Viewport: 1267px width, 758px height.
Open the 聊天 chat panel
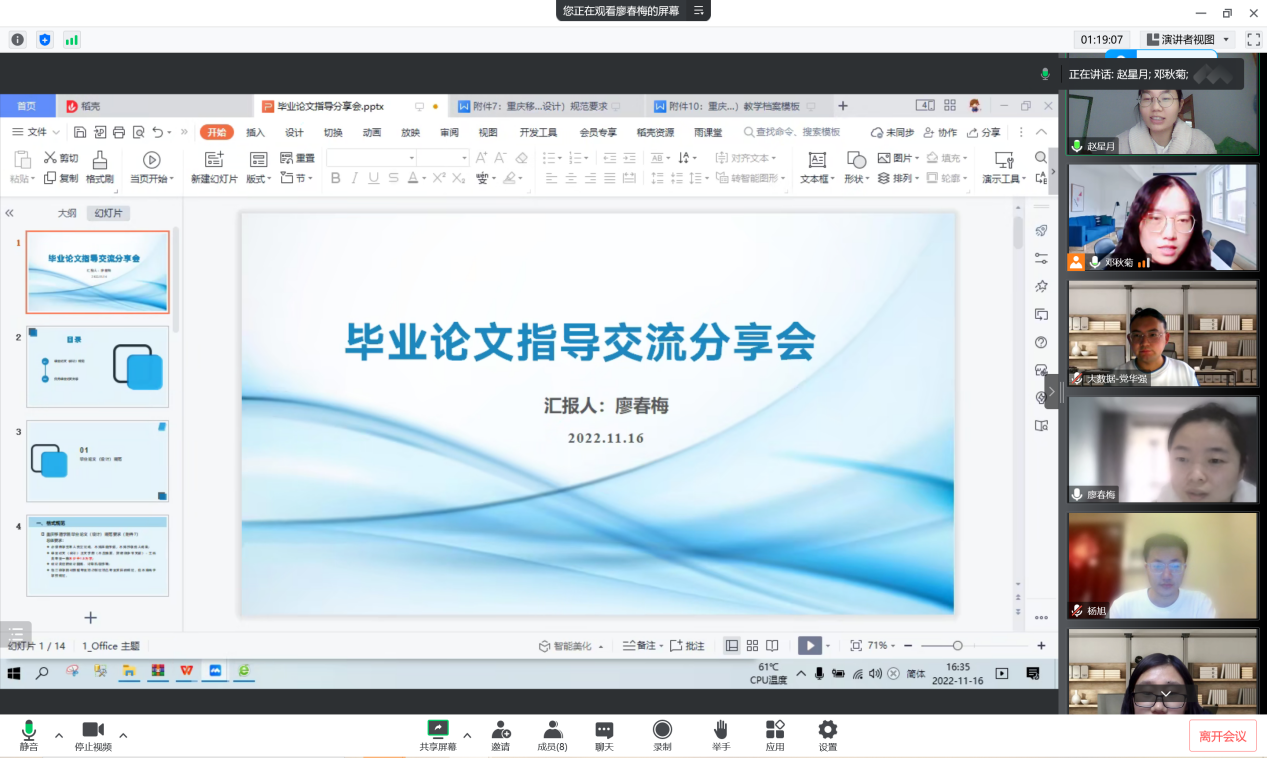point(604,730)
